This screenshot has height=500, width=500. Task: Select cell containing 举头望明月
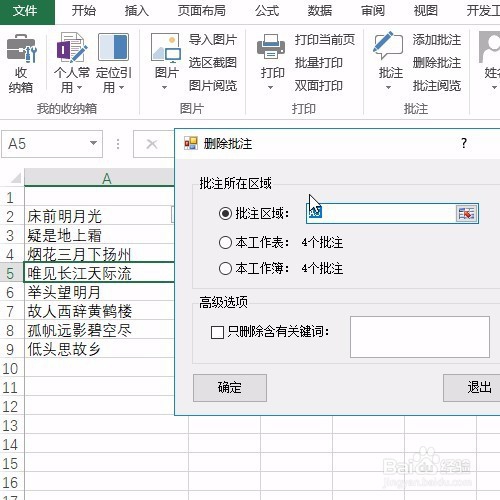(99, 292)
